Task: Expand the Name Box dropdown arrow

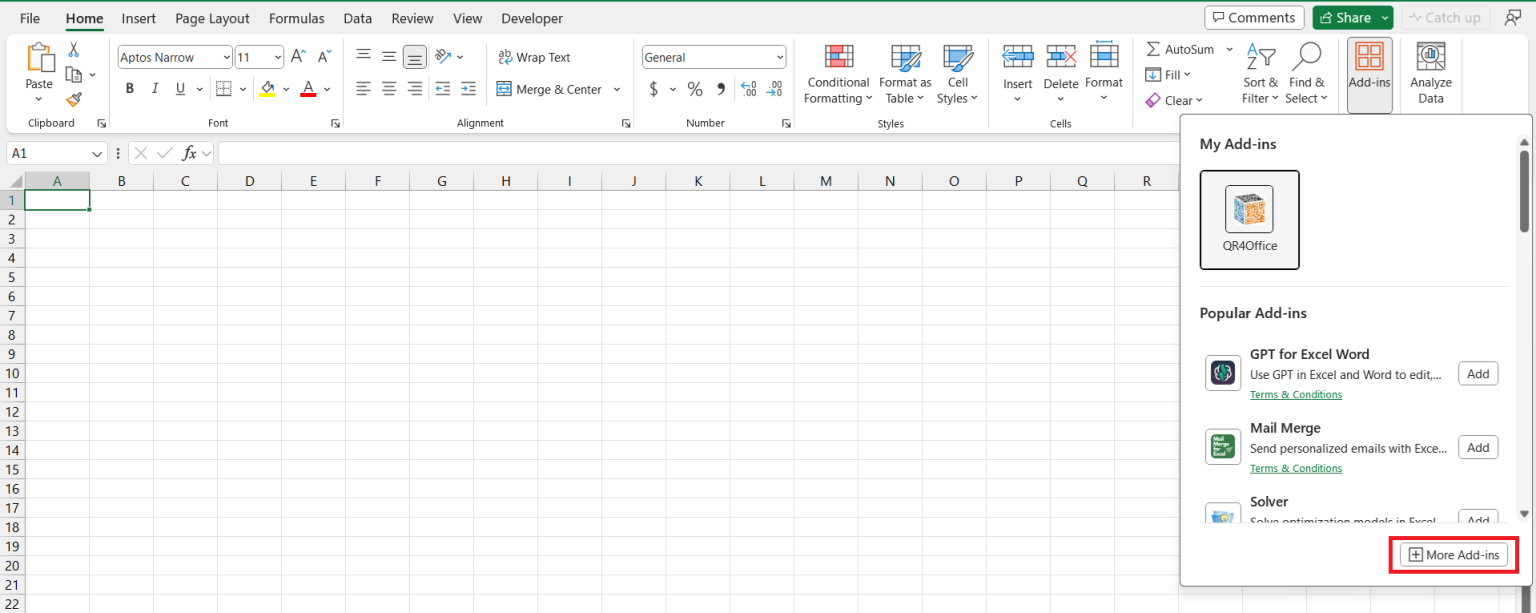Action: [98, 153]
